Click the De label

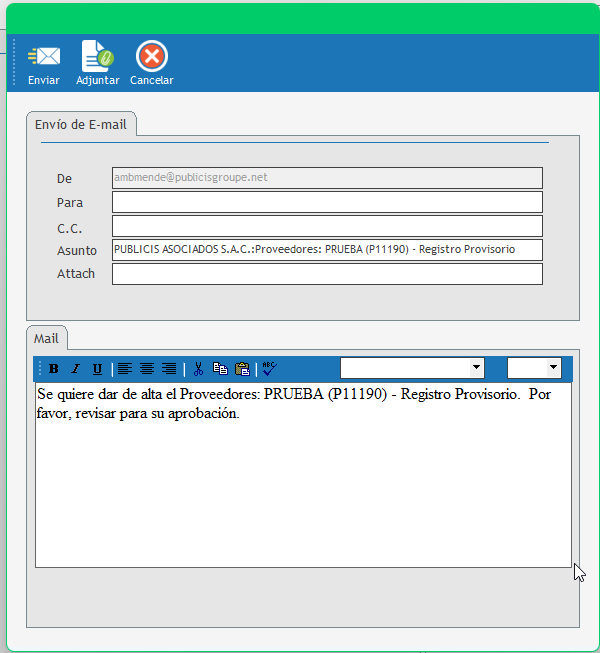65,179
